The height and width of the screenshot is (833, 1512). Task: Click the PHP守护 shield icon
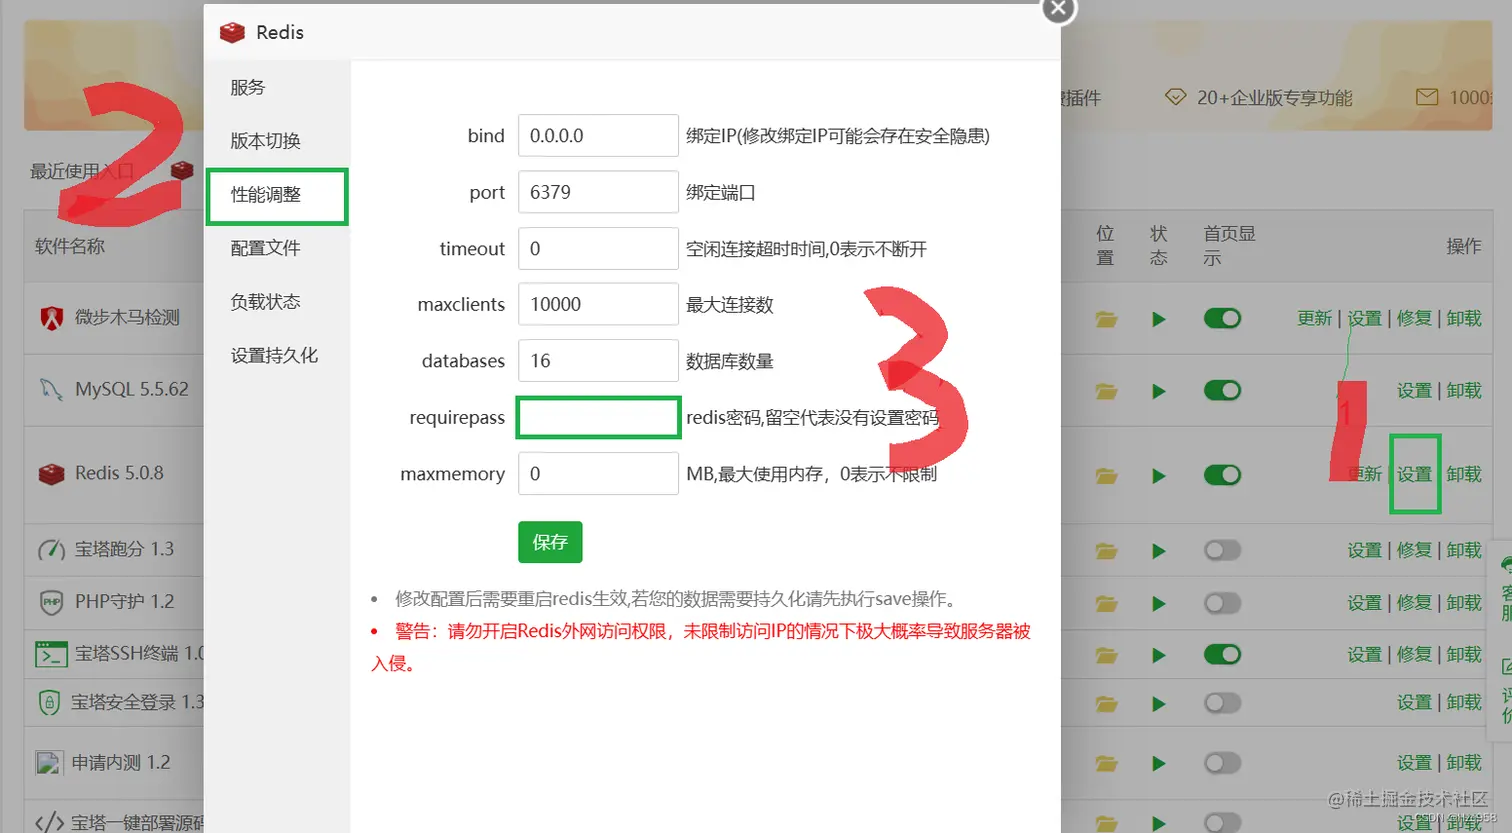[51, 602]
